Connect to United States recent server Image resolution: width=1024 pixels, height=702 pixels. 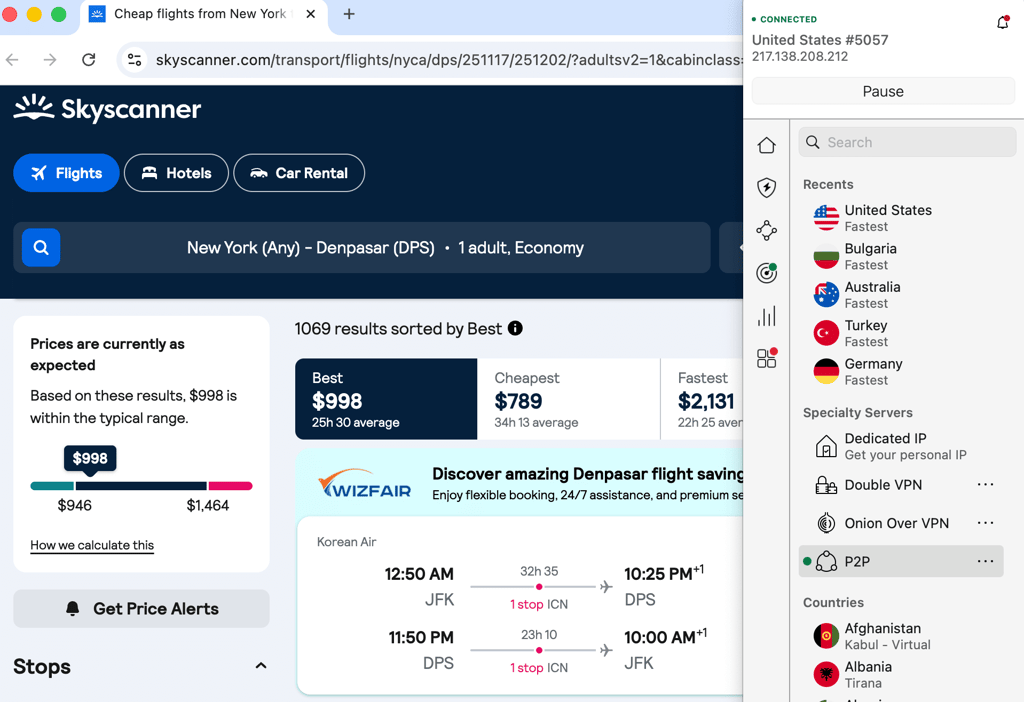[x=901, y=218]
